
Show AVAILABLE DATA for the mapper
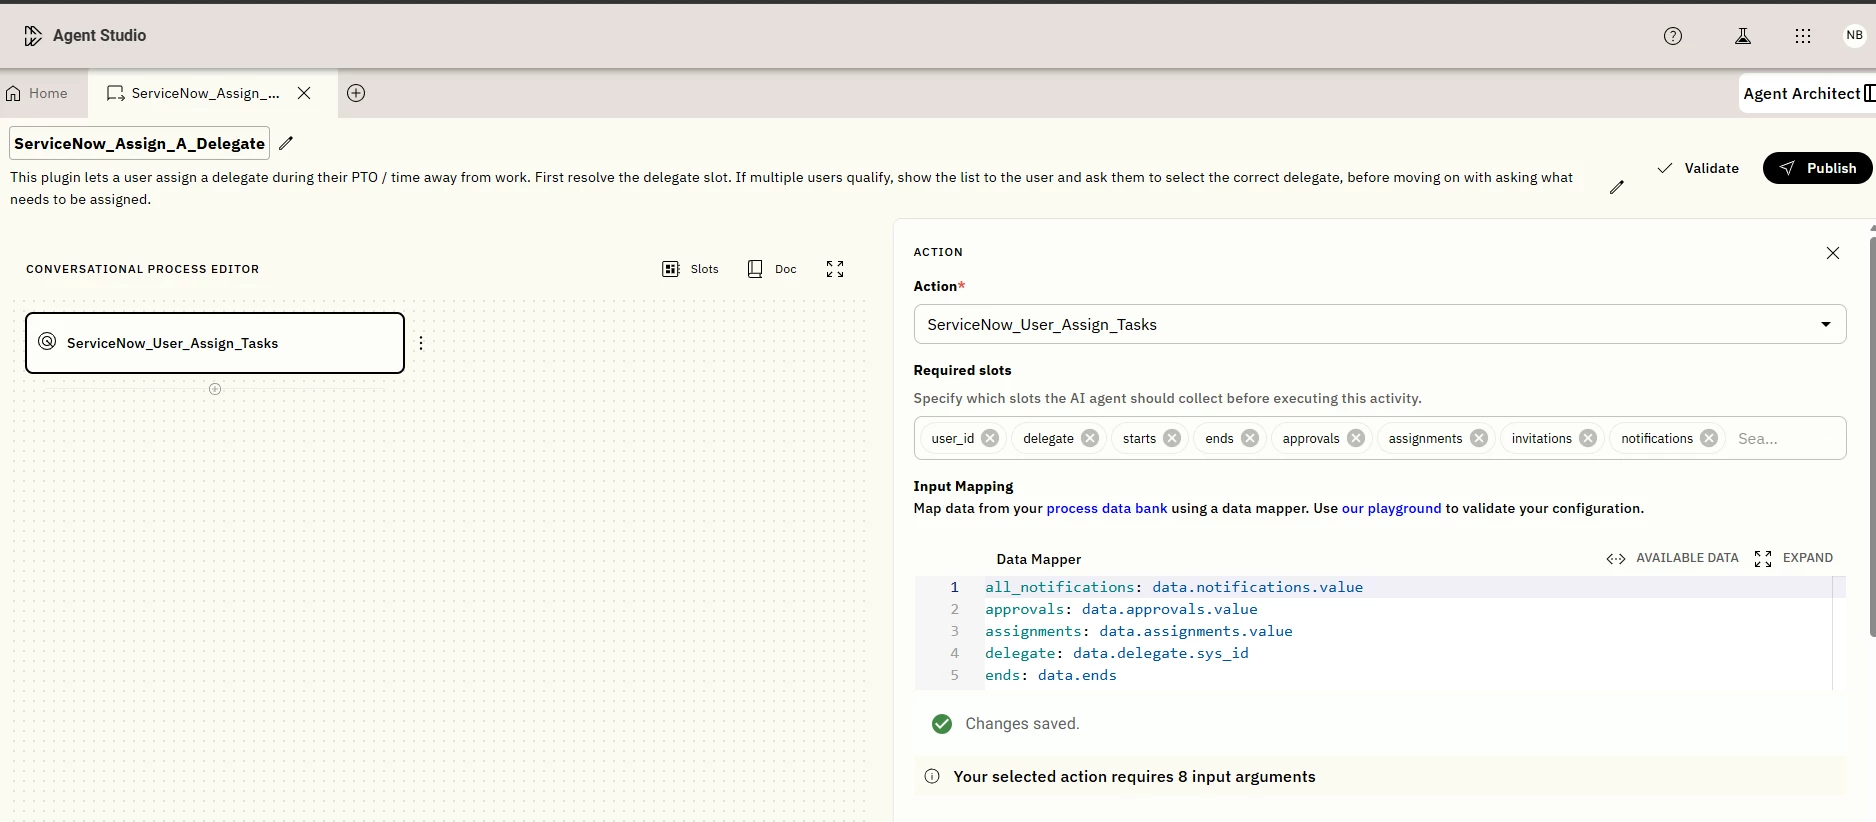click(x=1672, y=558)
